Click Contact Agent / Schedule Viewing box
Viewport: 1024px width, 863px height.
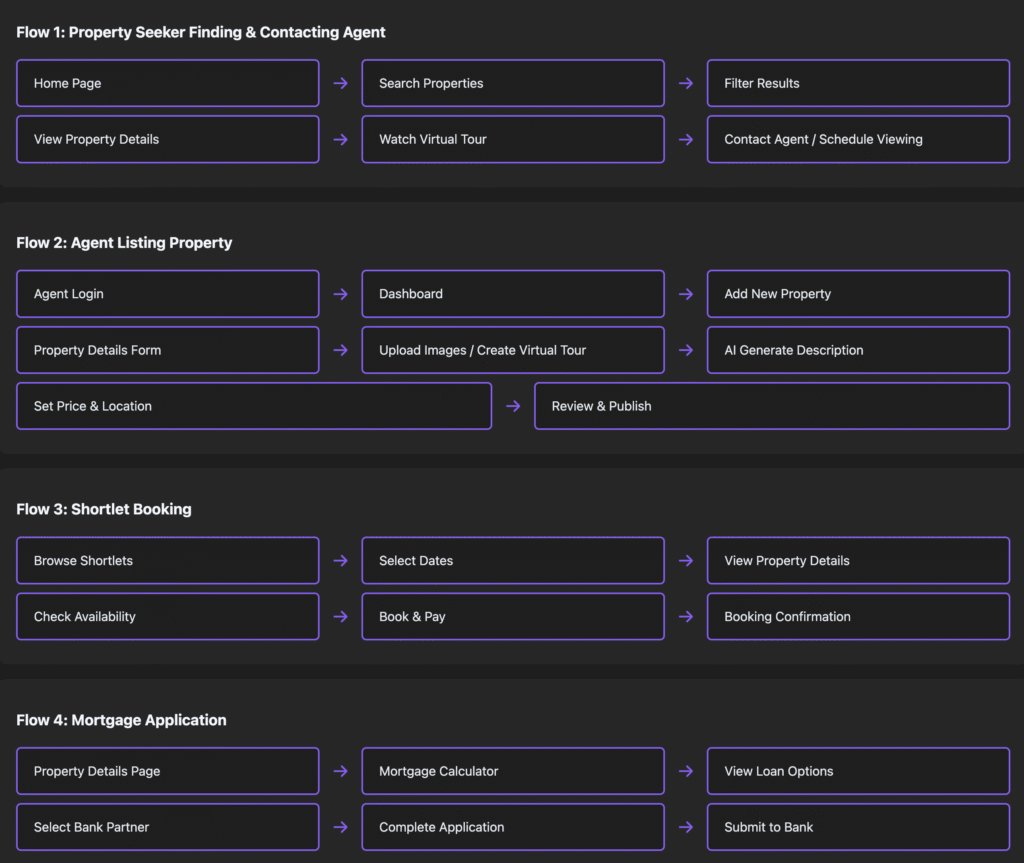pyautogui.click(x=858, y=139)
